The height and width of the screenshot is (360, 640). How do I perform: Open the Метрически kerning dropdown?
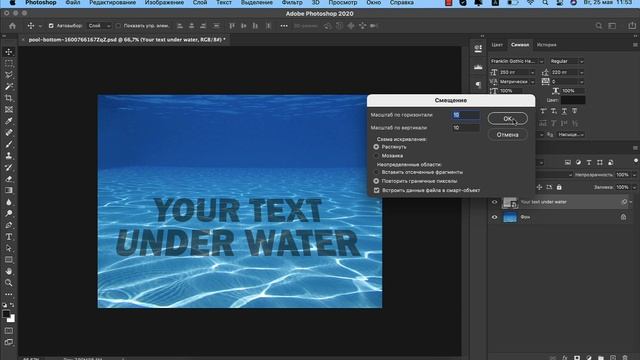pyautogui.click(x=532, y=82)
